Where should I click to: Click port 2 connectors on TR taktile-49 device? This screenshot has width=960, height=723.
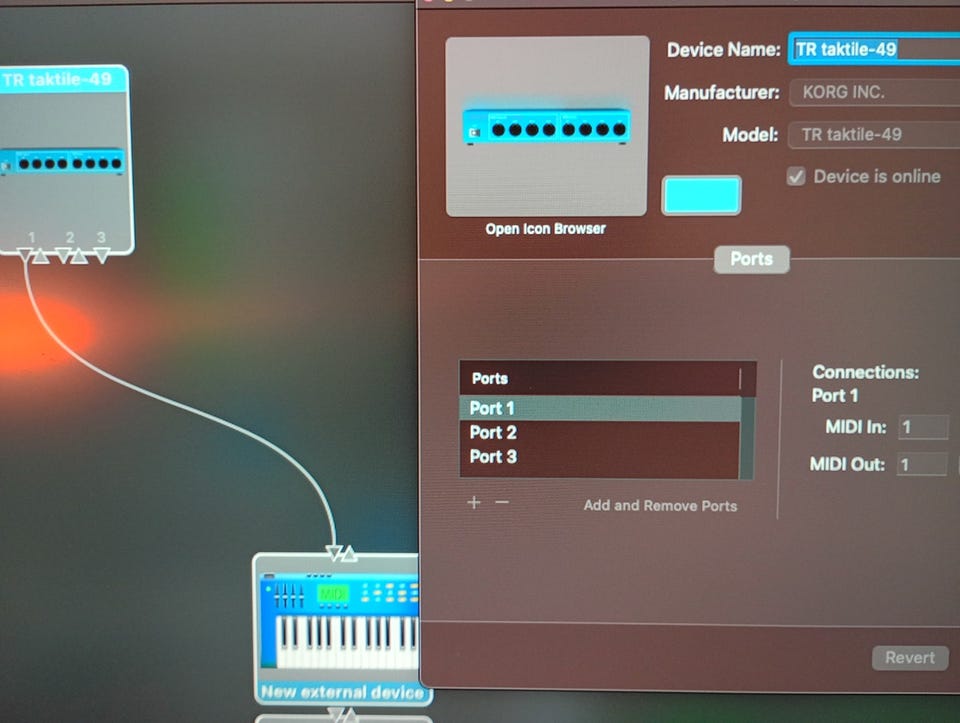71,255
